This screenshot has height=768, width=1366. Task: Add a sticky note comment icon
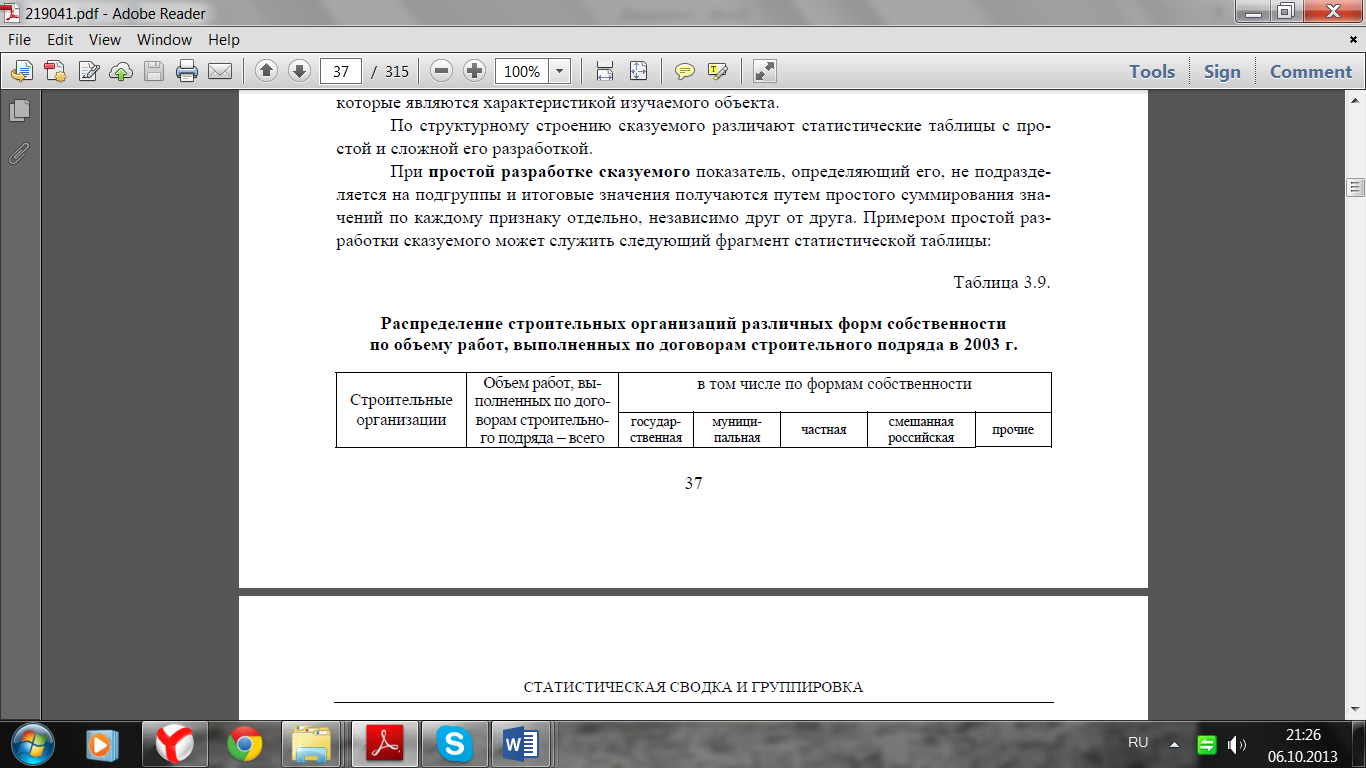point(685,71)
